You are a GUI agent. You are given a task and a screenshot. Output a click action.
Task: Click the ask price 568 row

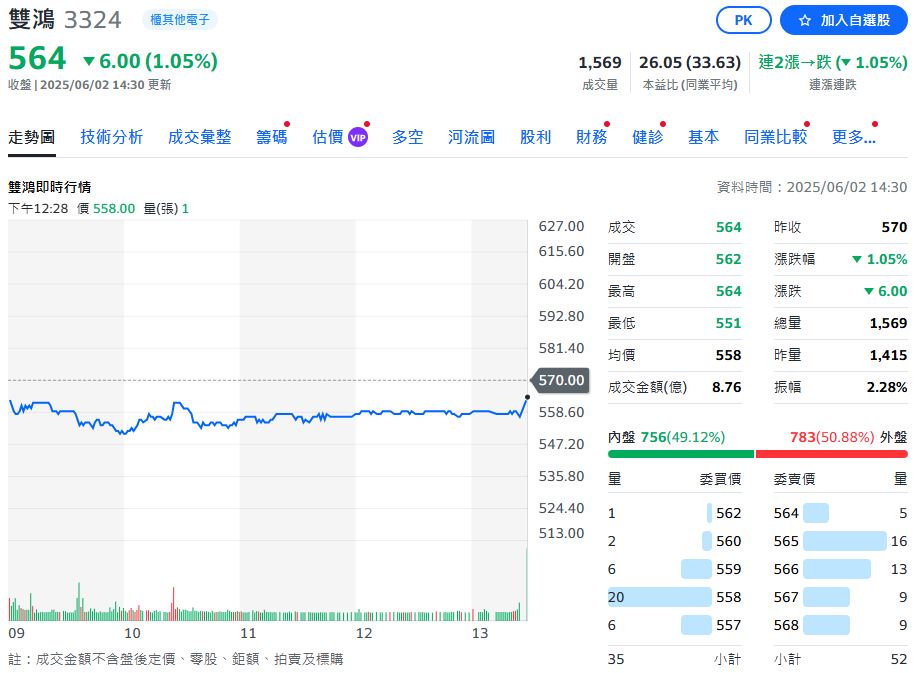(x=840, y=626)
